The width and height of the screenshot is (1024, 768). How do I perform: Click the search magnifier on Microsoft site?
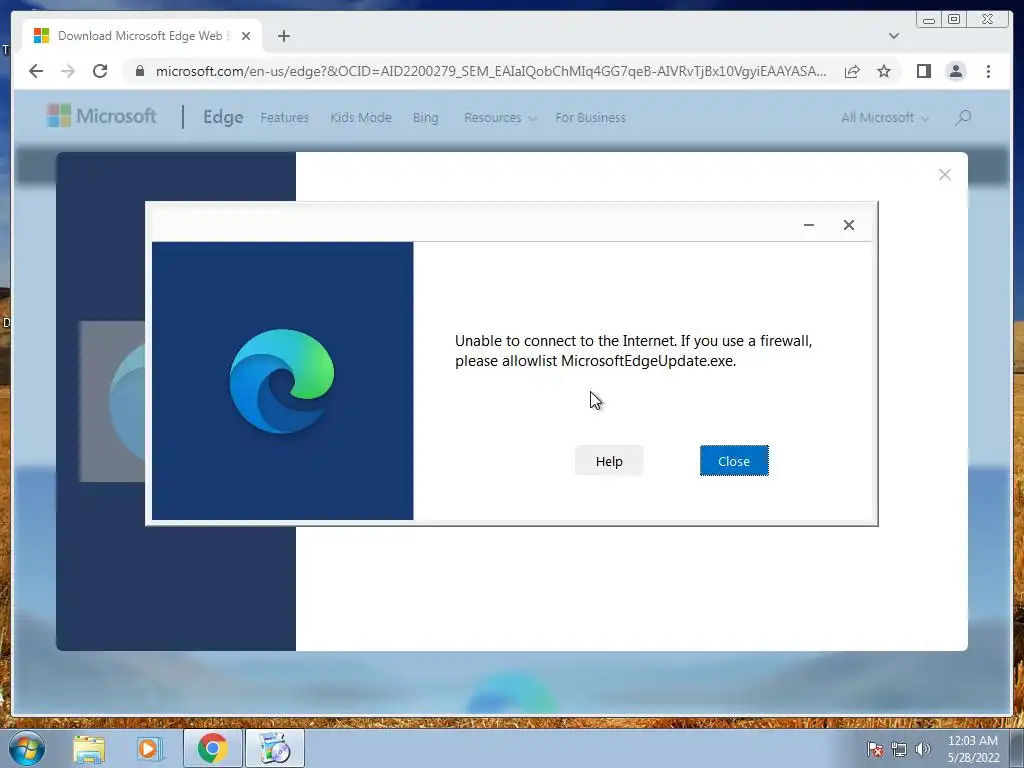963,118
